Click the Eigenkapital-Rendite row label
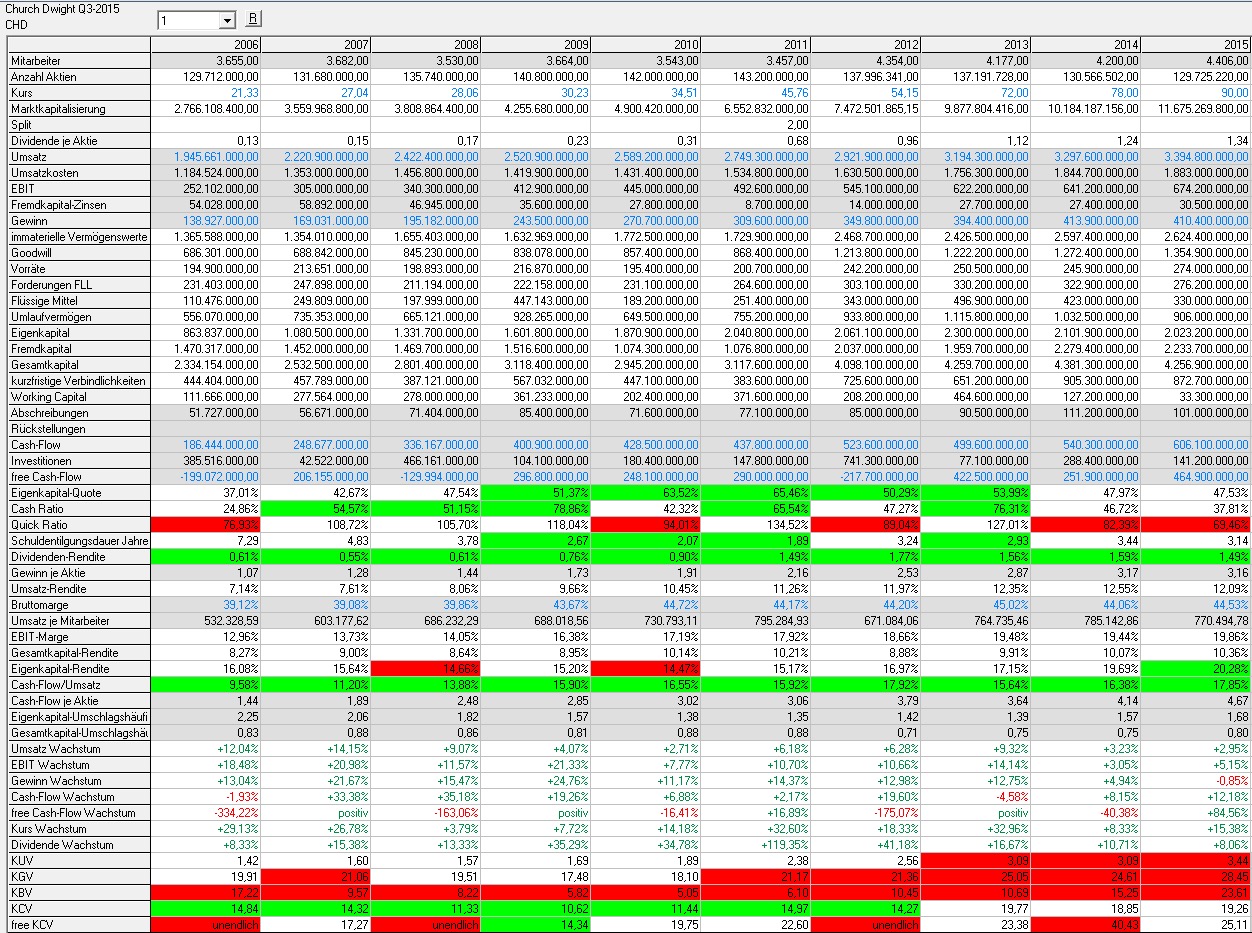 79,669
